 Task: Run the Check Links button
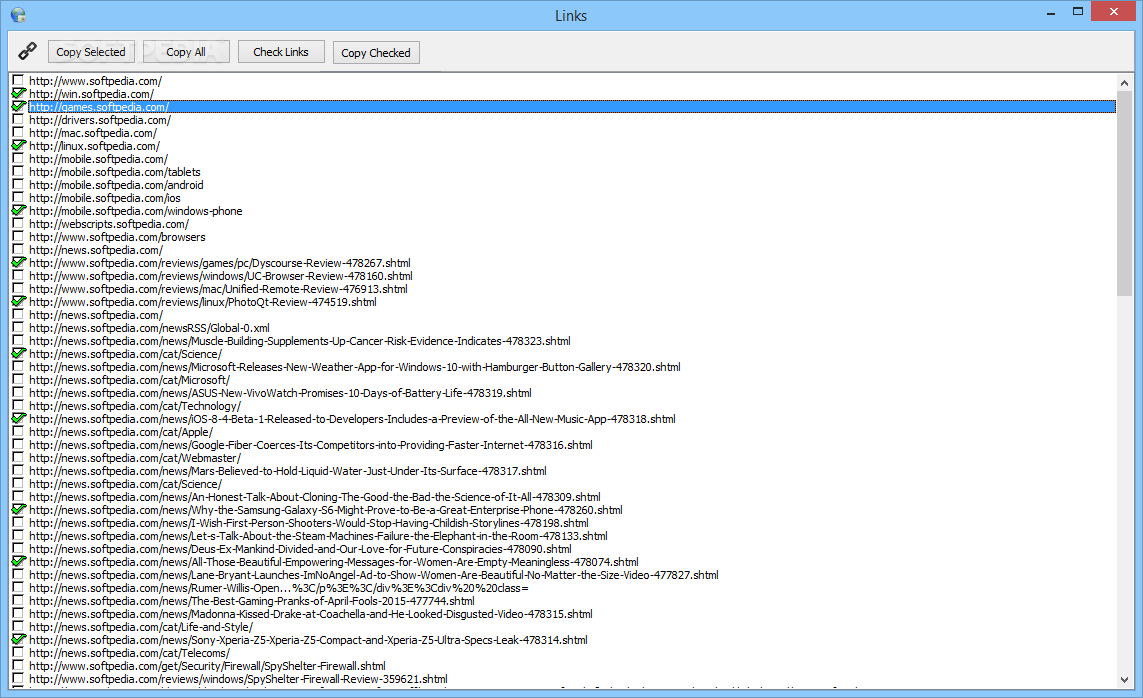(x=281, y=52)
